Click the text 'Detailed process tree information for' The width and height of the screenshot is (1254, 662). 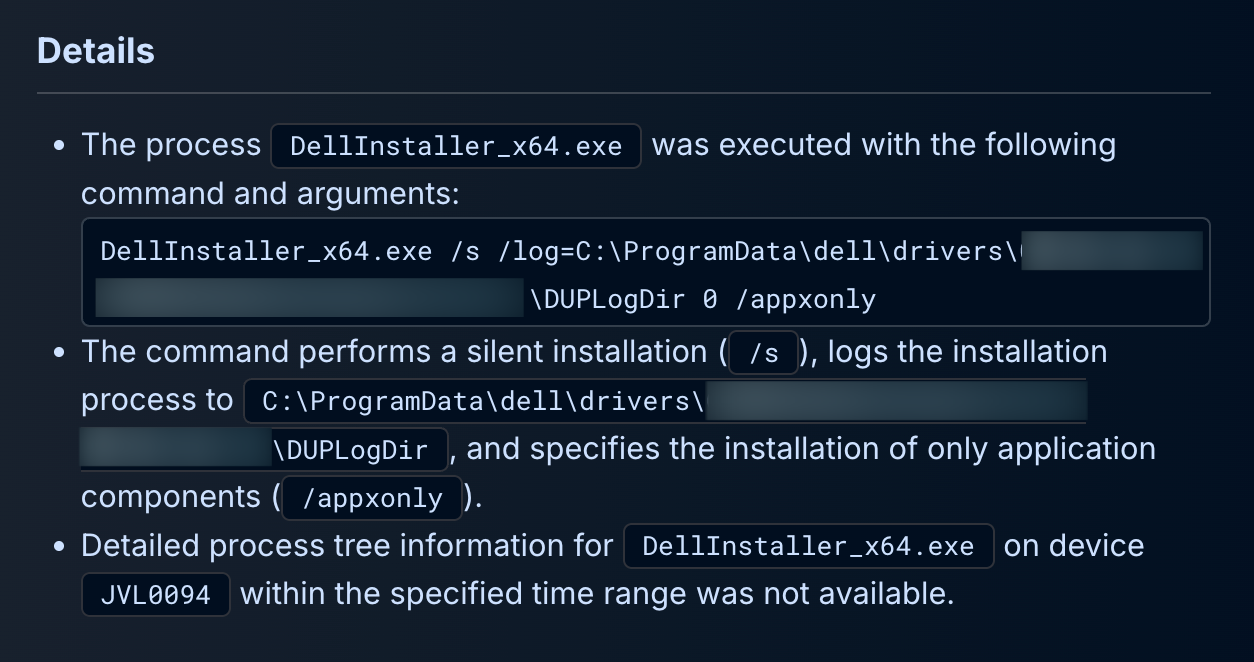tap(347, 545)
